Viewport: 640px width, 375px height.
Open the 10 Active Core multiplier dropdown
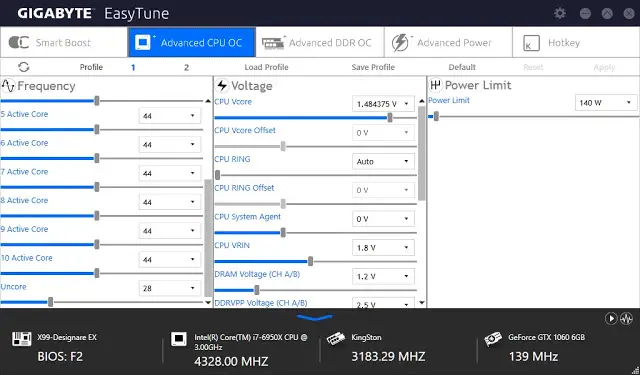point(170,259)
